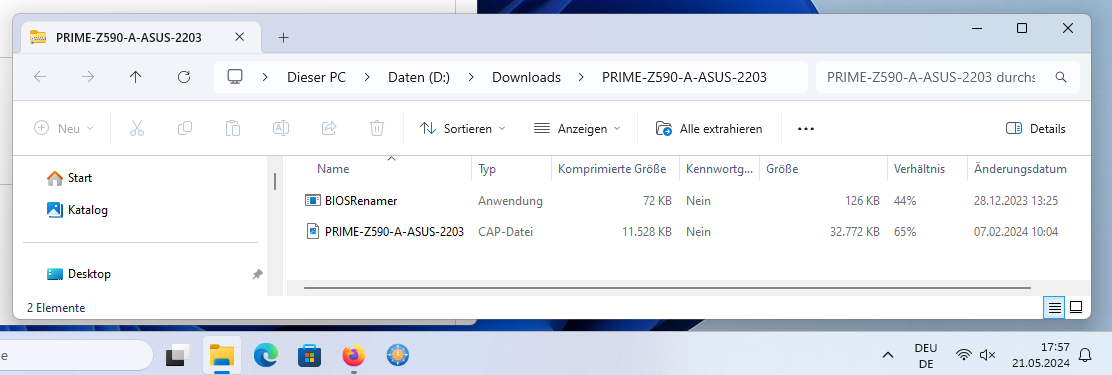1112x375 pixels.
Task: Open Microsoft Store from taskbar
Action: point(309,354)
